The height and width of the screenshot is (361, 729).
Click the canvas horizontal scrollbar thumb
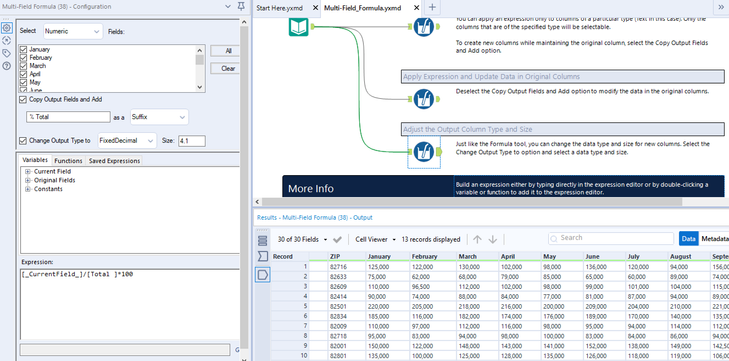click(x=472, y=202)
